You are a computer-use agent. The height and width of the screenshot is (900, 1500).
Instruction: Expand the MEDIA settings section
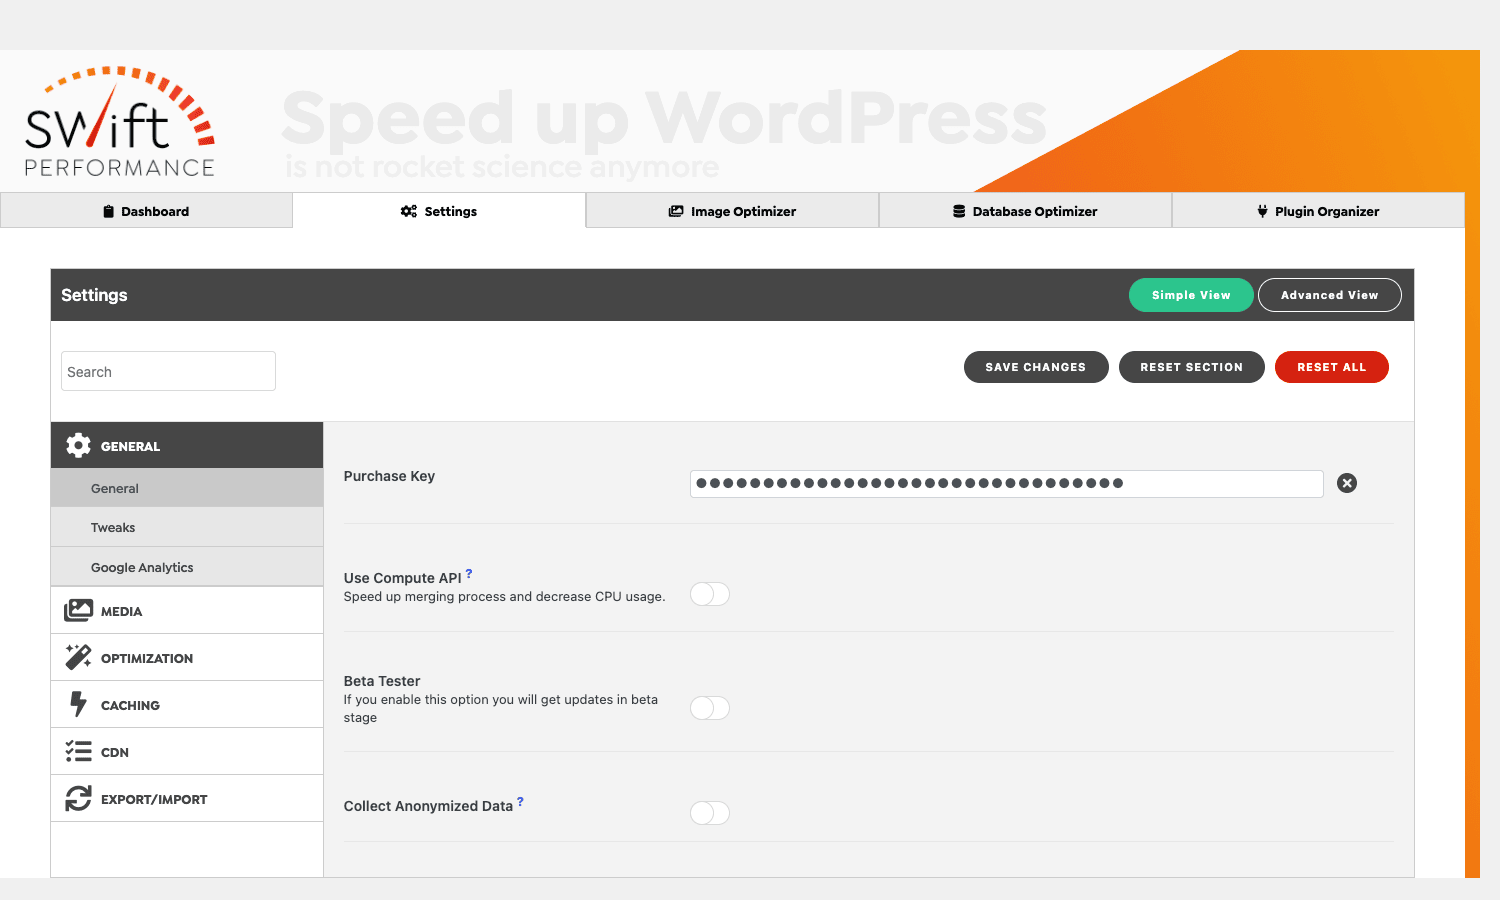click(x=187, y=611)
